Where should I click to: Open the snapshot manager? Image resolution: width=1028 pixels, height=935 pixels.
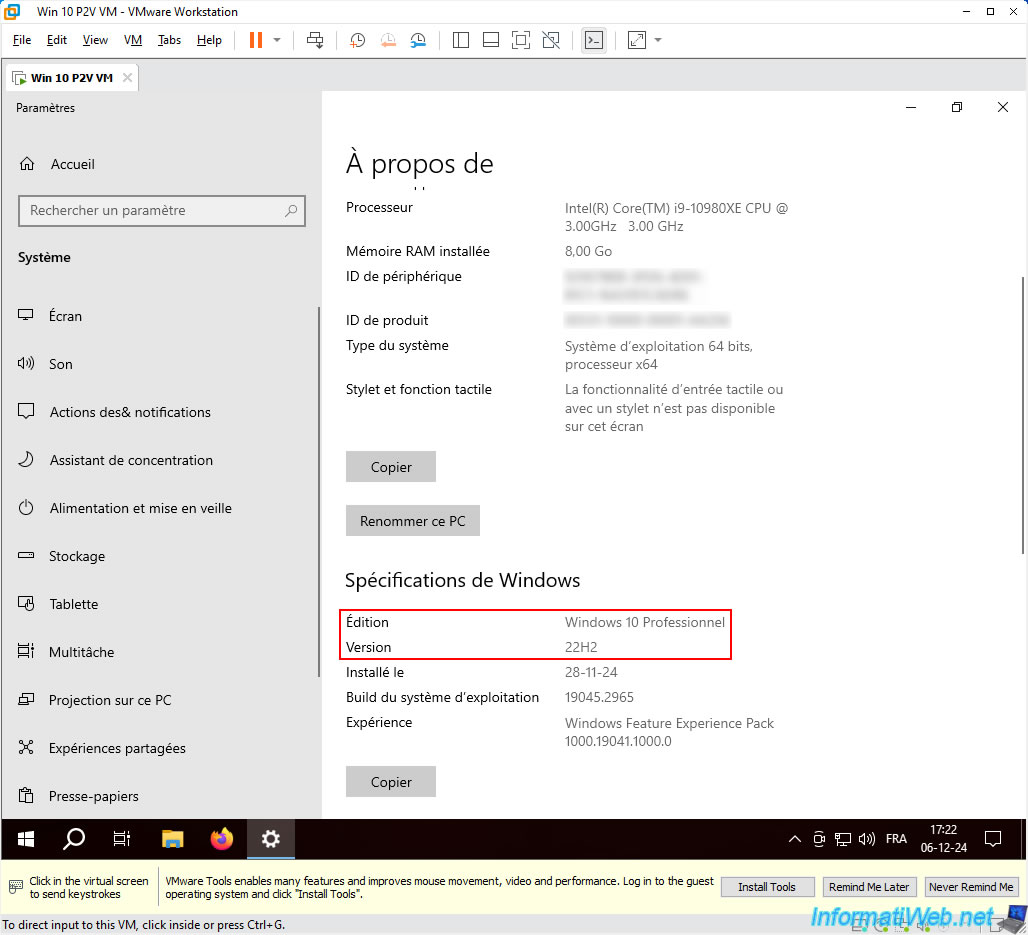tap(418, 40)
